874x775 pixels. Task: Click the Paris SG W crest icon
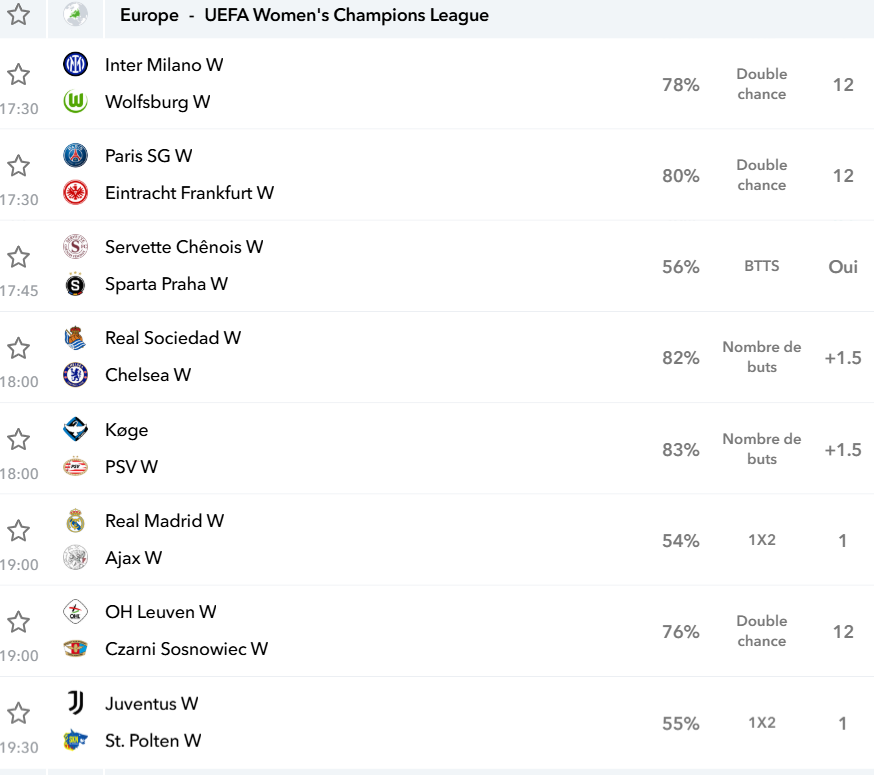(x=75, y=155)
